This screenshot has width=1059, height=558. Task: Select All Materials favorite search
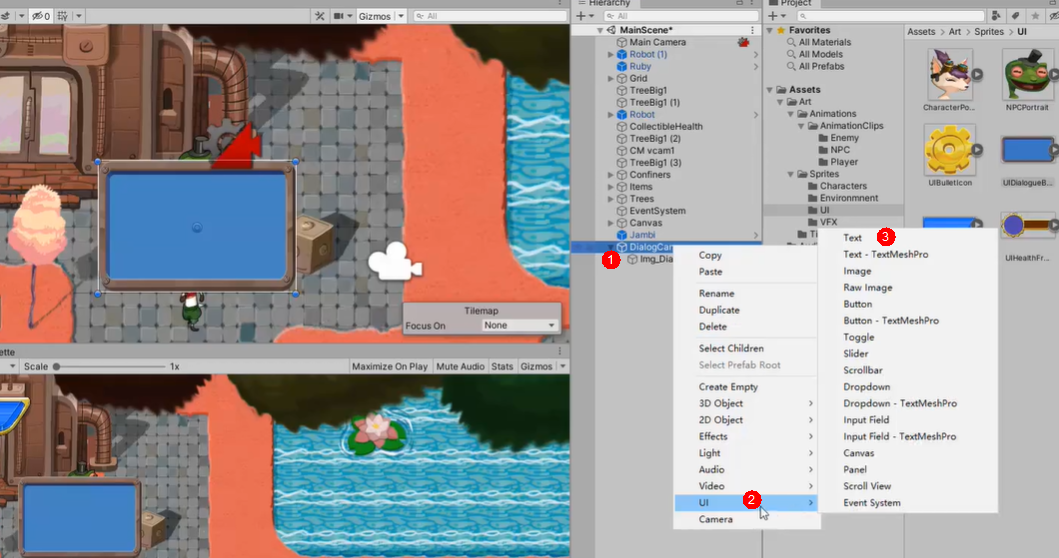coord(825,42)
